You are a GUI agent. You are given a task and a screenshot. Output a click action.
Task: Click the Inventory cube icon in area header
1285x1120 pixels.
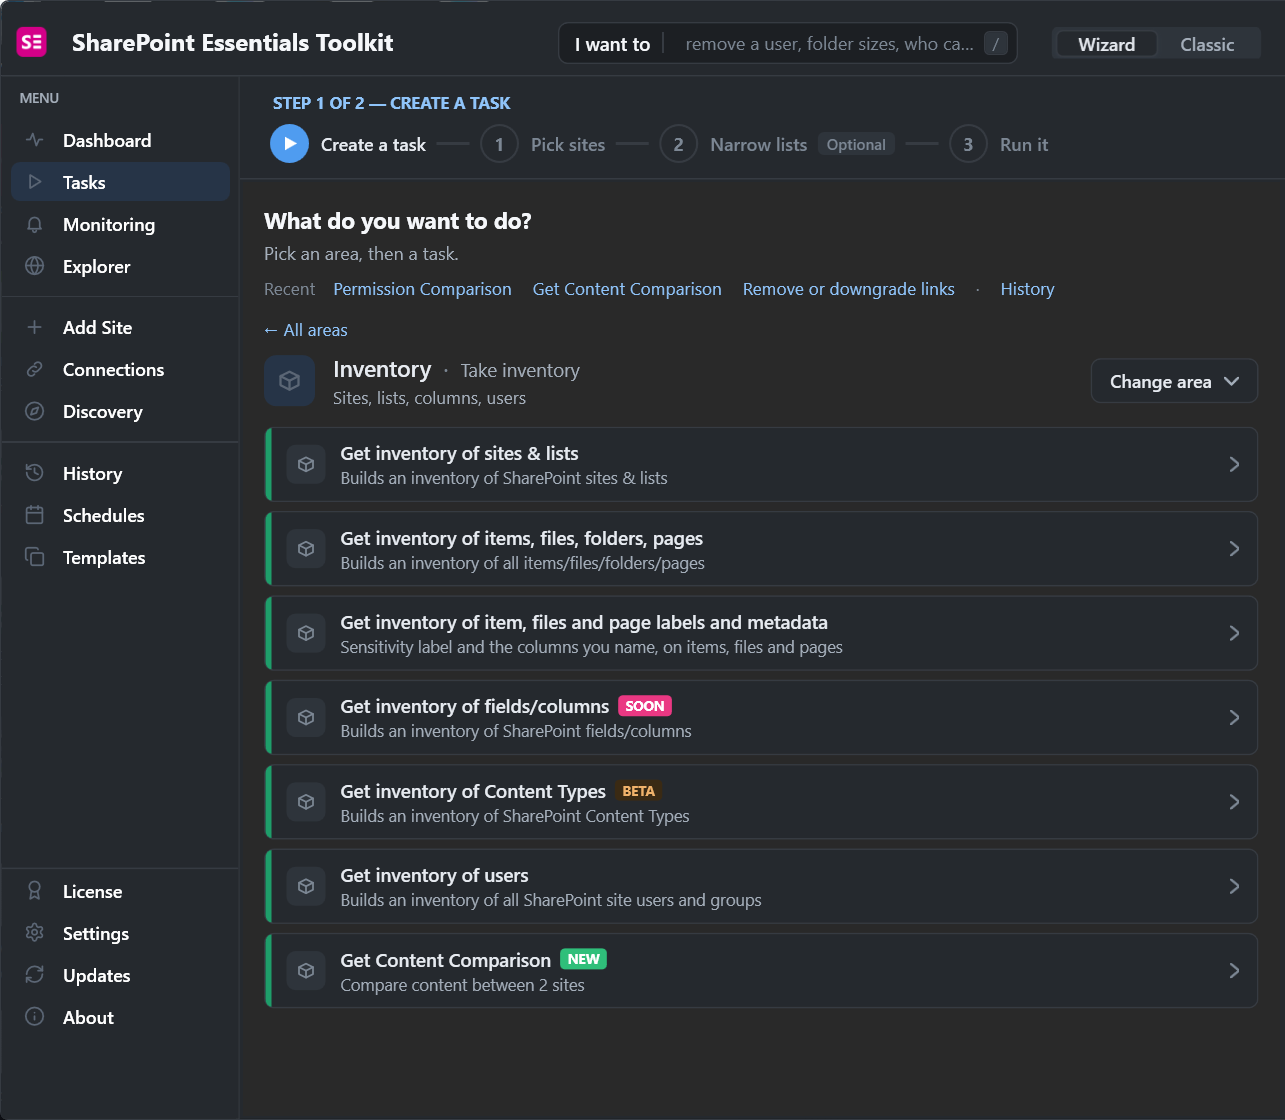(x=290, y=382)
